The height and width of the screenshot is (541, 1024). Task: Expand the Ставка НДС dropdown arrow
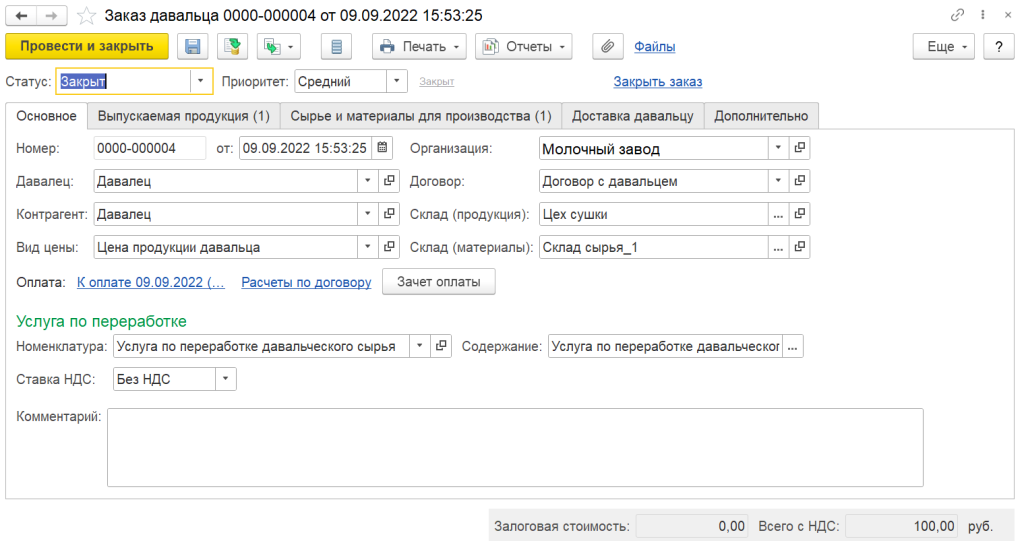(x=225, y=379)
